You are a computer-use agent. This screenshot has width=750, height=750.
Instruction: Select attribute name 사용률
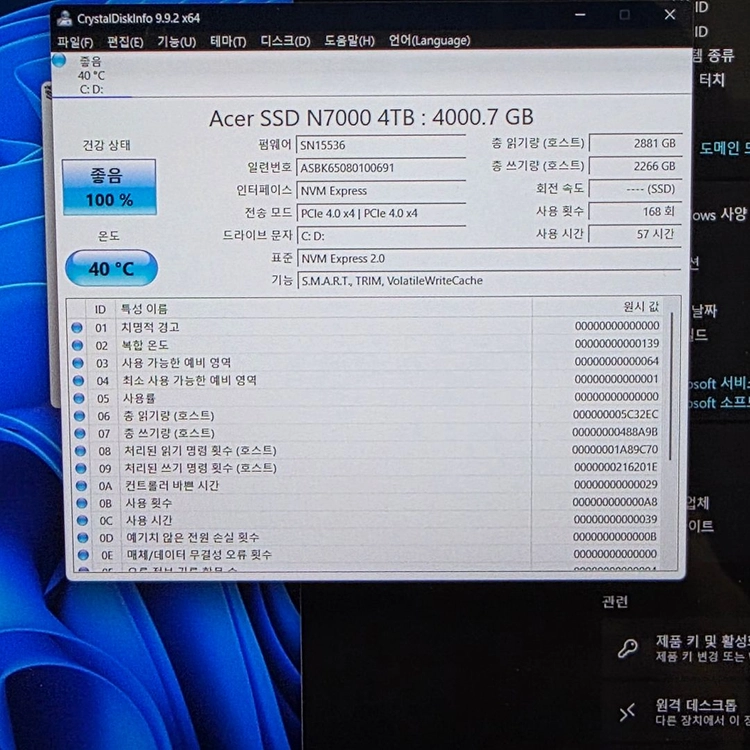pyautogui.click(x=139, y=398)
